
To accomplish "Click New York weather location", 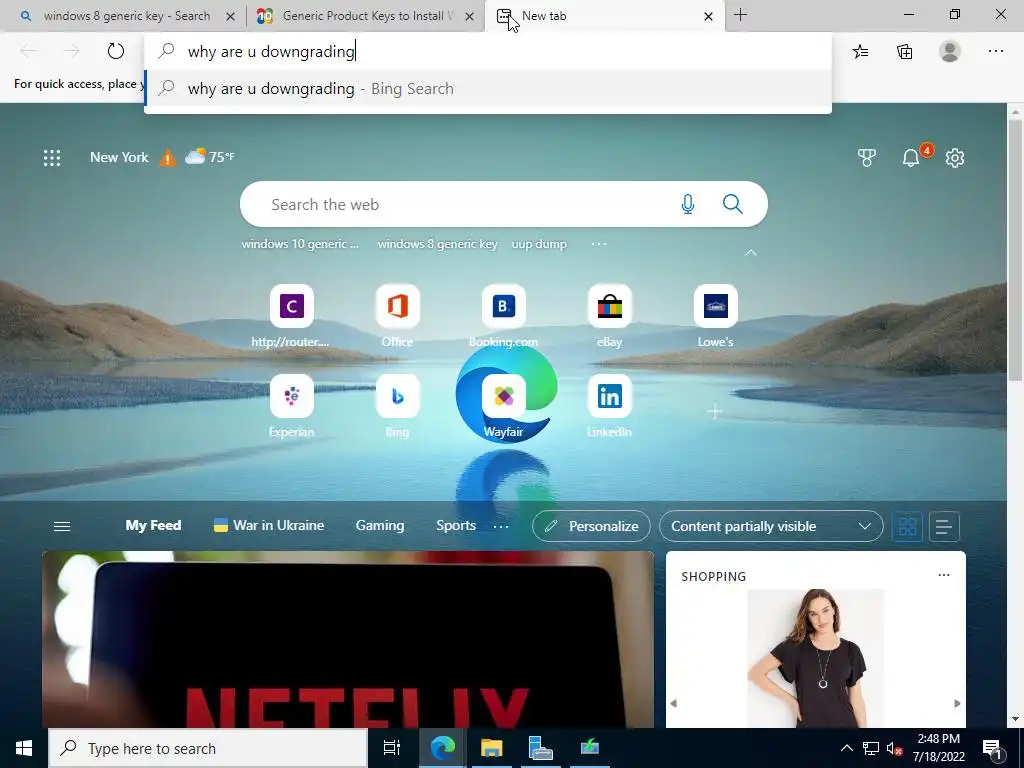I will pyautogui.click(x=120, y=157).
